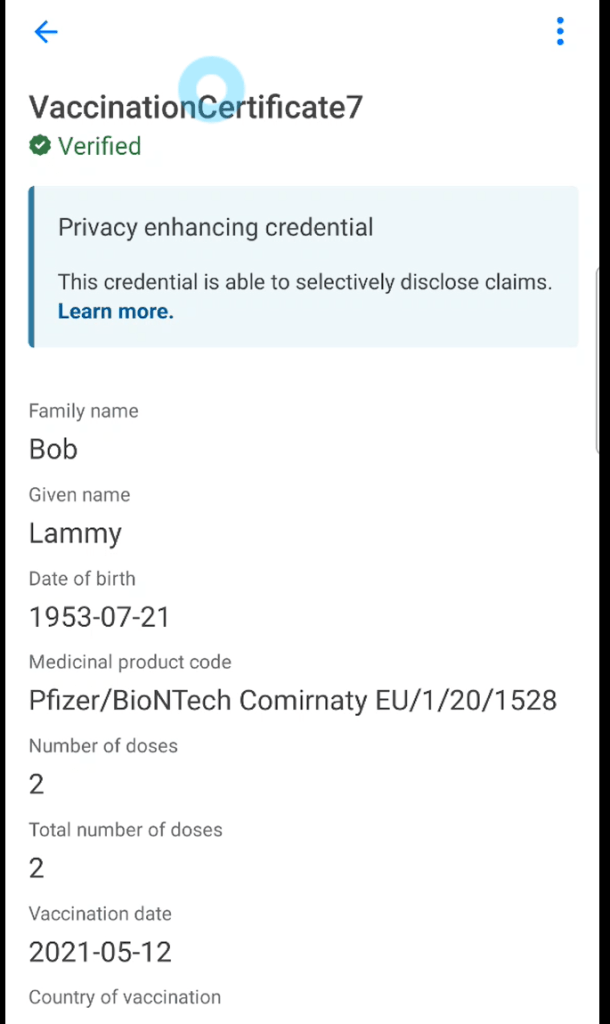
Task: Select the Country of vaccination label
Action: pos(125,997)
